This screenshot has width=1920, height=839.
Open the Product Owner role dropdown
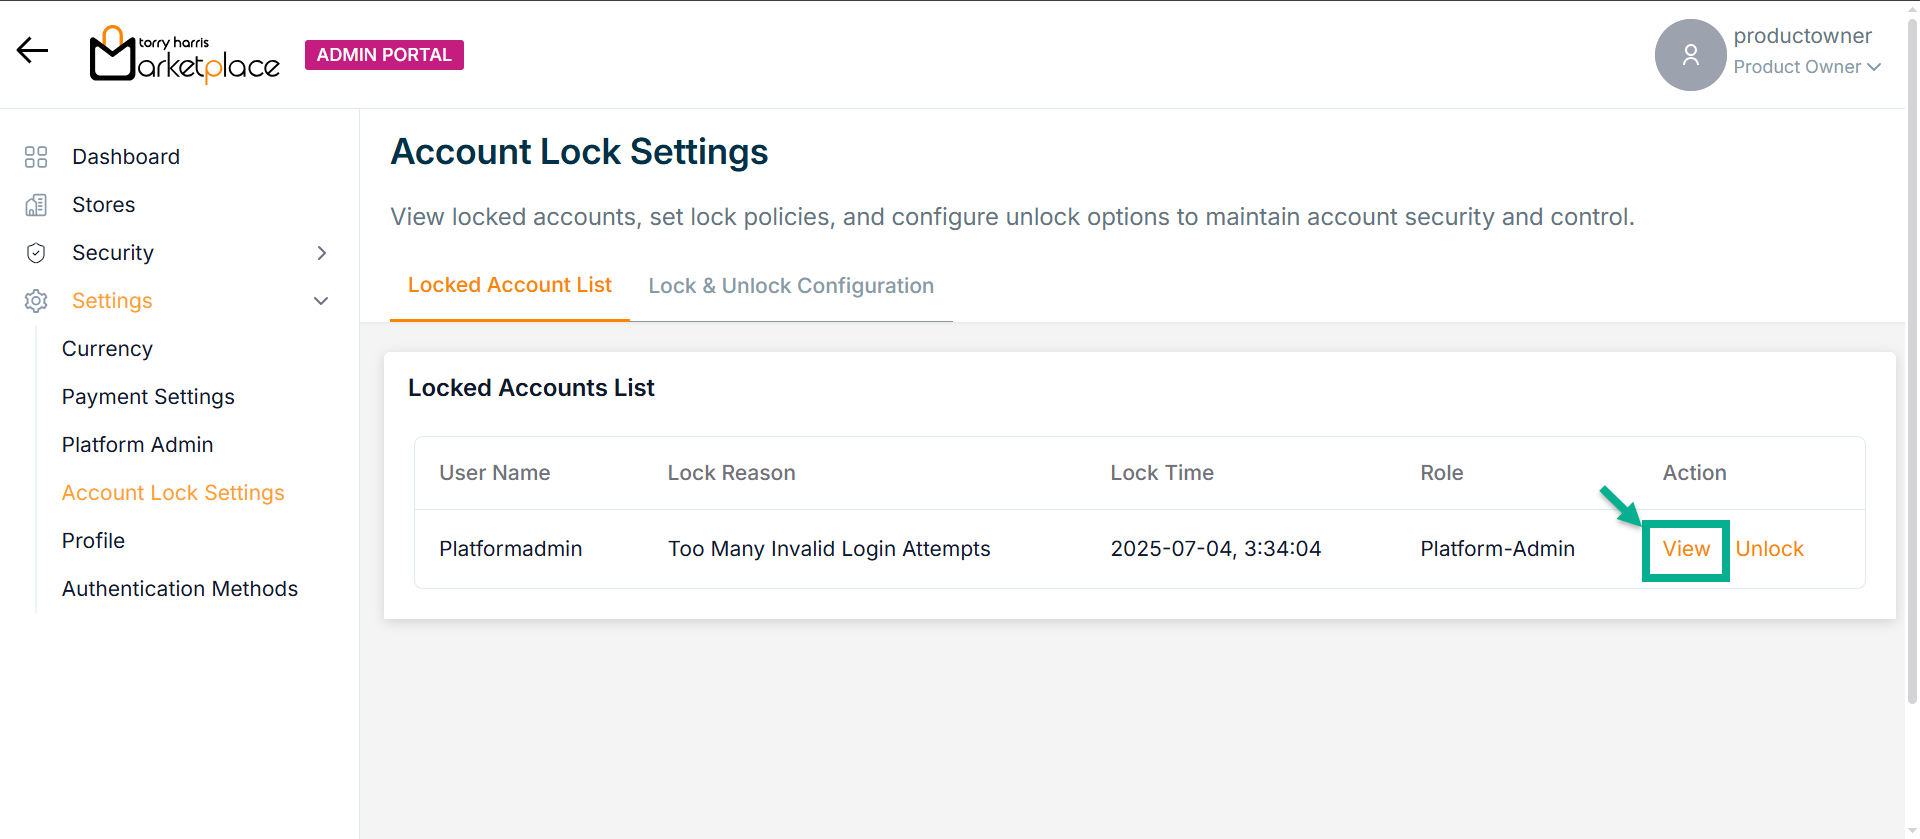[x=1807, y=67]
